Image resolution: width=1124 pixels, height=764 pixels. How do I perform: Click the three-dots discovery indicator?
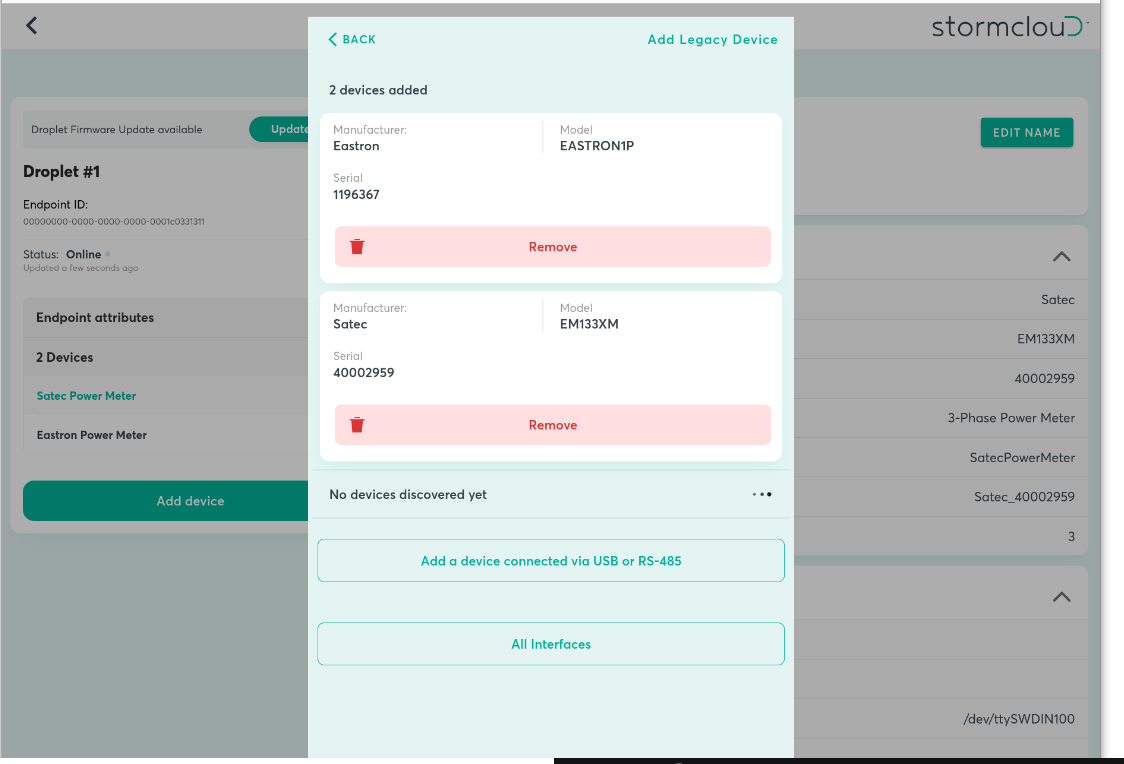coord(762,495)
